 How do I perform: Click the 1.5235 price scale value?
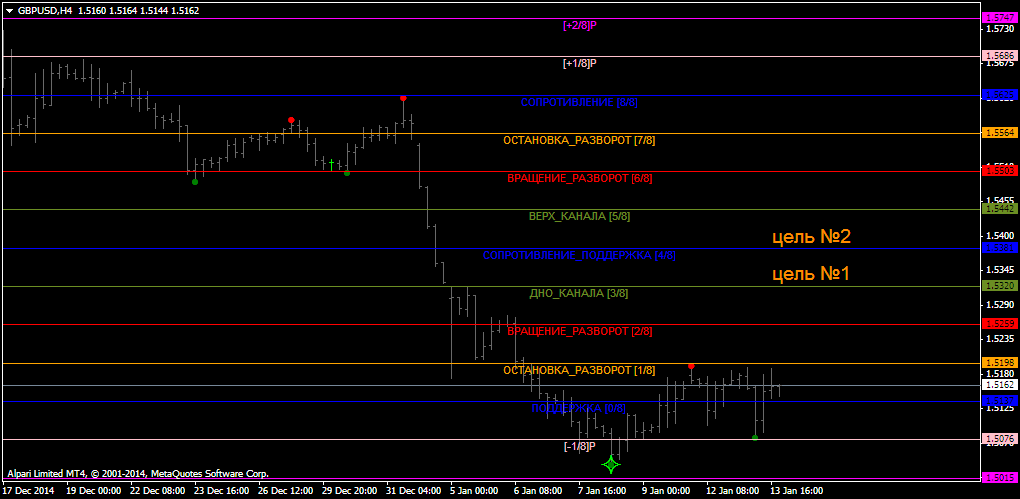[1000, 339]
